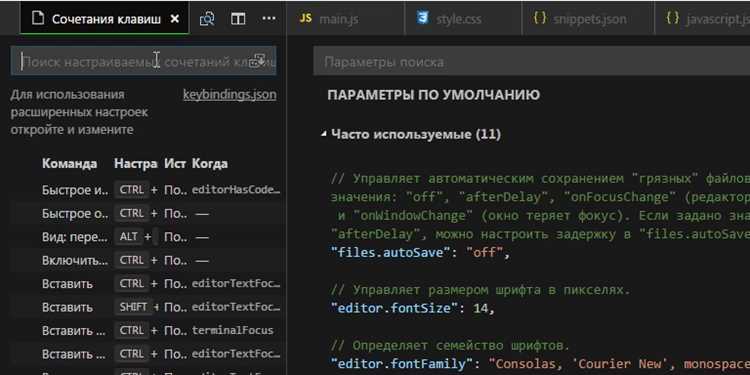This screenshot has height=375, width=750.
Task: Focus the Параметры поиска search box
Action: tap(531, 62)
